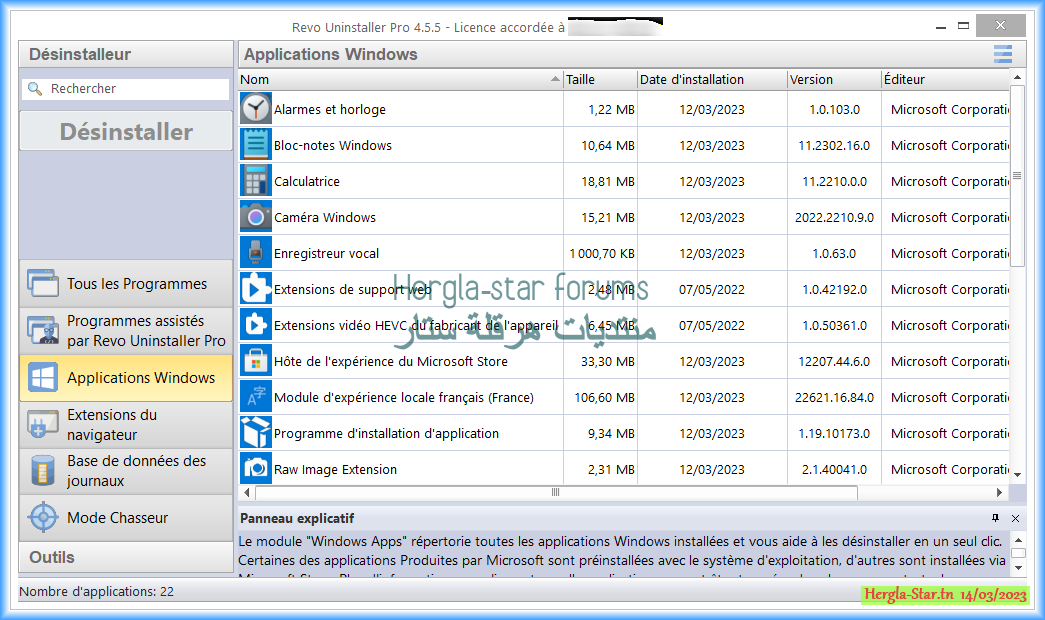Click version cell 2022.2210.9.0
The width and height of the screenshot is (1045, 620).
pos(834,217)
